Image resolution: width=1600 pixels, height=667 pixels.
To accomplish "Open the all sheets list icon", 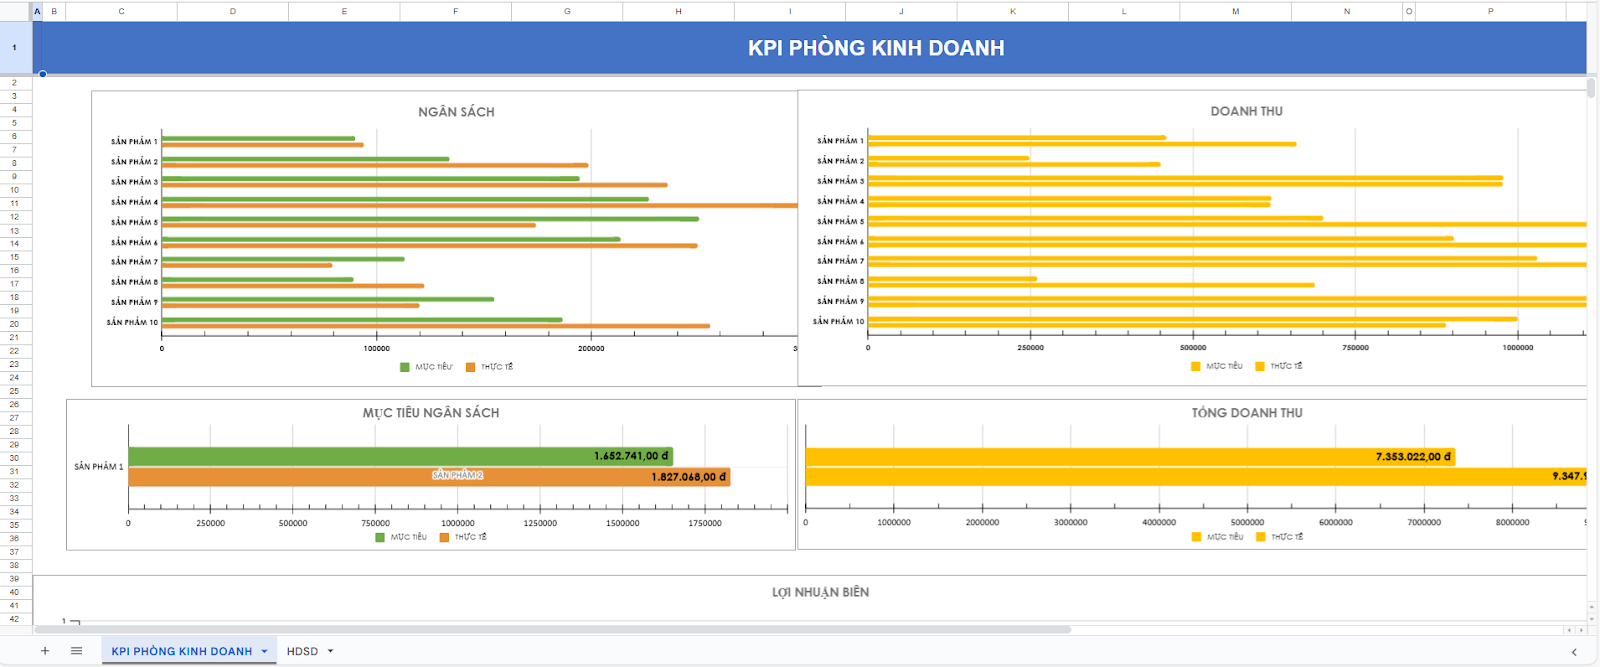I will [76, 651].
